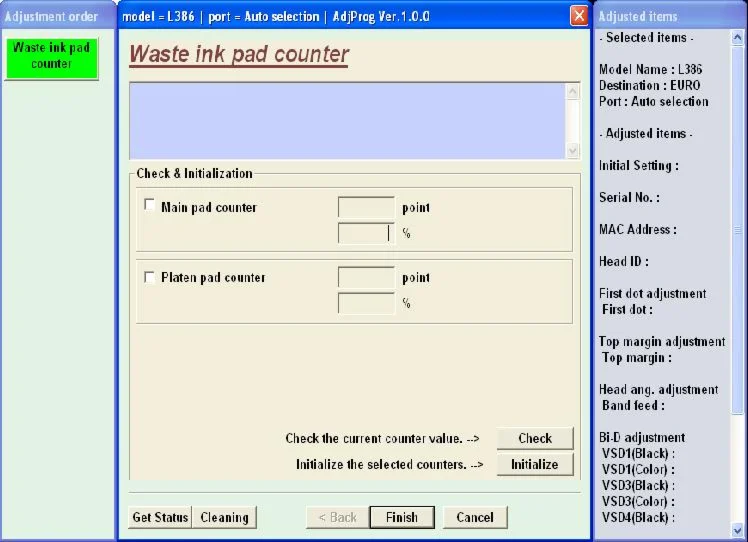Screen dimensions: 748x542
Task: Click the Main pad counter percent field
Action: point(366,233)
